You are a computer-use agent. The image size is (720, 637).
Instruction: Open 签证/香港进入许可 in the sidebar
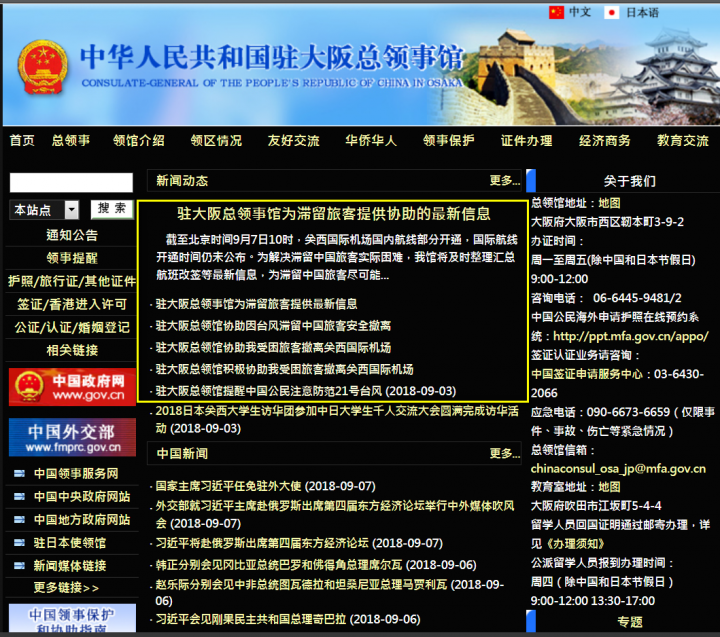click(x=72, y=304)
